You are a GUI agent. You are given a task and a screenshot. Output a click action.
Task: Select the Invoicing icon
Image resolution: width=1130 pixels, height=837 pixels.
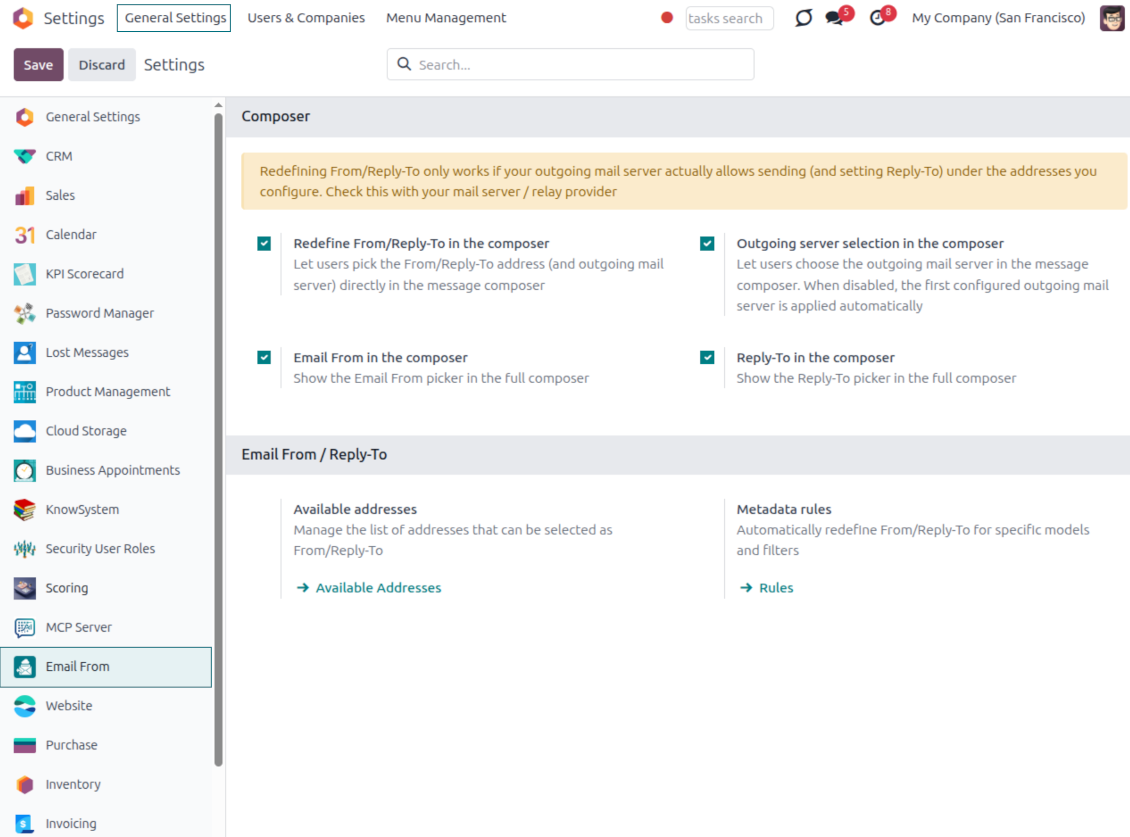25,824
